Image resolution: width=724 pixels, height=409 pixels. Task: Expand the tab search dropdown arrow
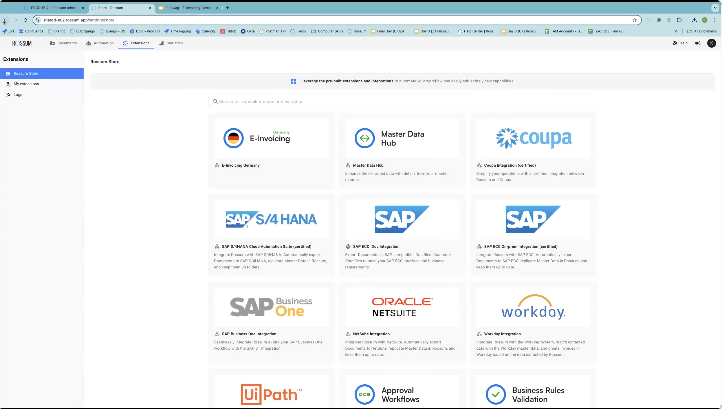[715, 8]
